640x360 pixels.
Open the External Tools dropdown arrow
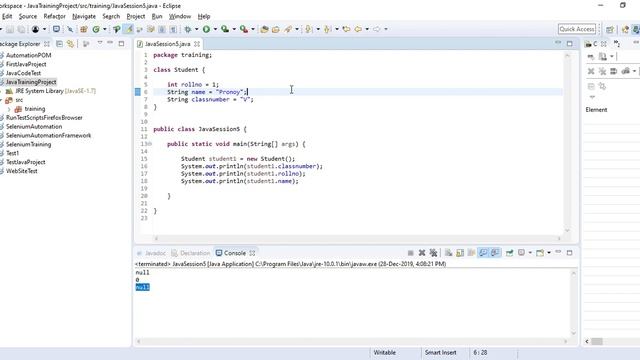[253, 29]
